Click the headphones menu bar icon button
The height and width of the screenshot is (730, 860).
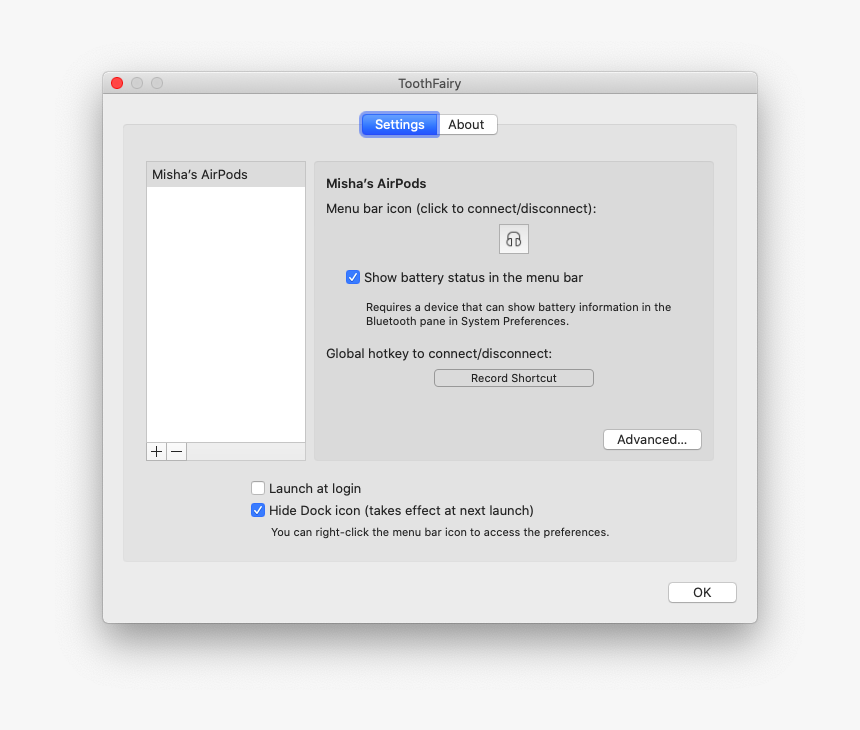[x=513, y=239]
